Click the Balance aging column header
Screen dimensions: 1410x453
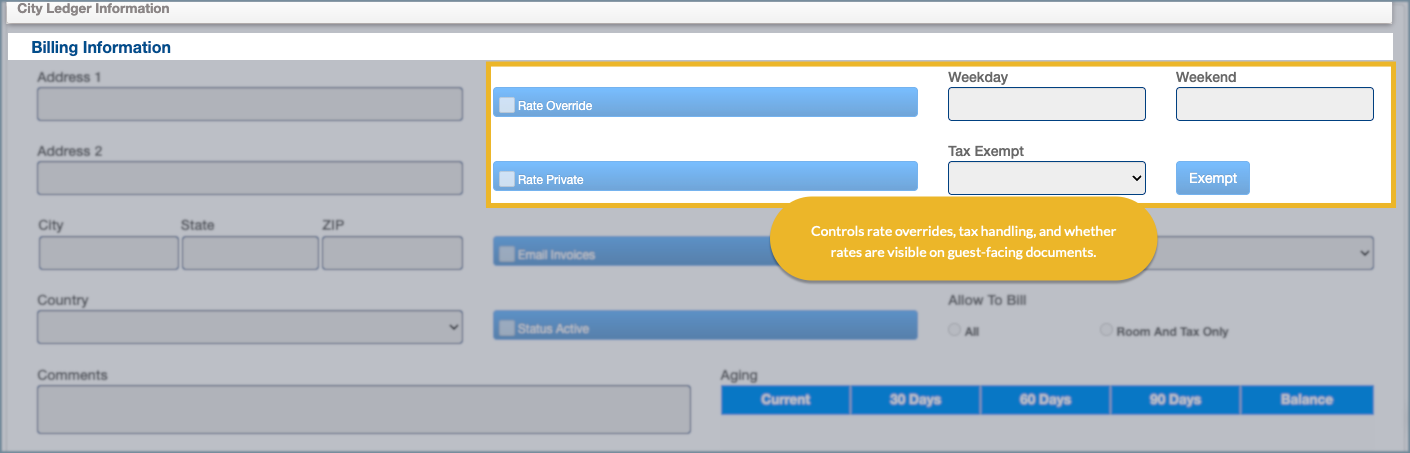click(1306, 400)
